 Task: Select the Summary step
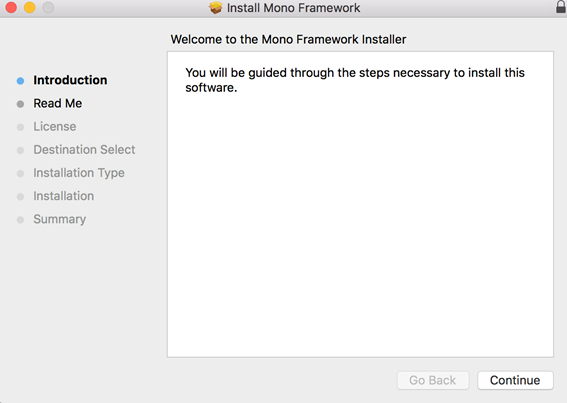point(60,219)
